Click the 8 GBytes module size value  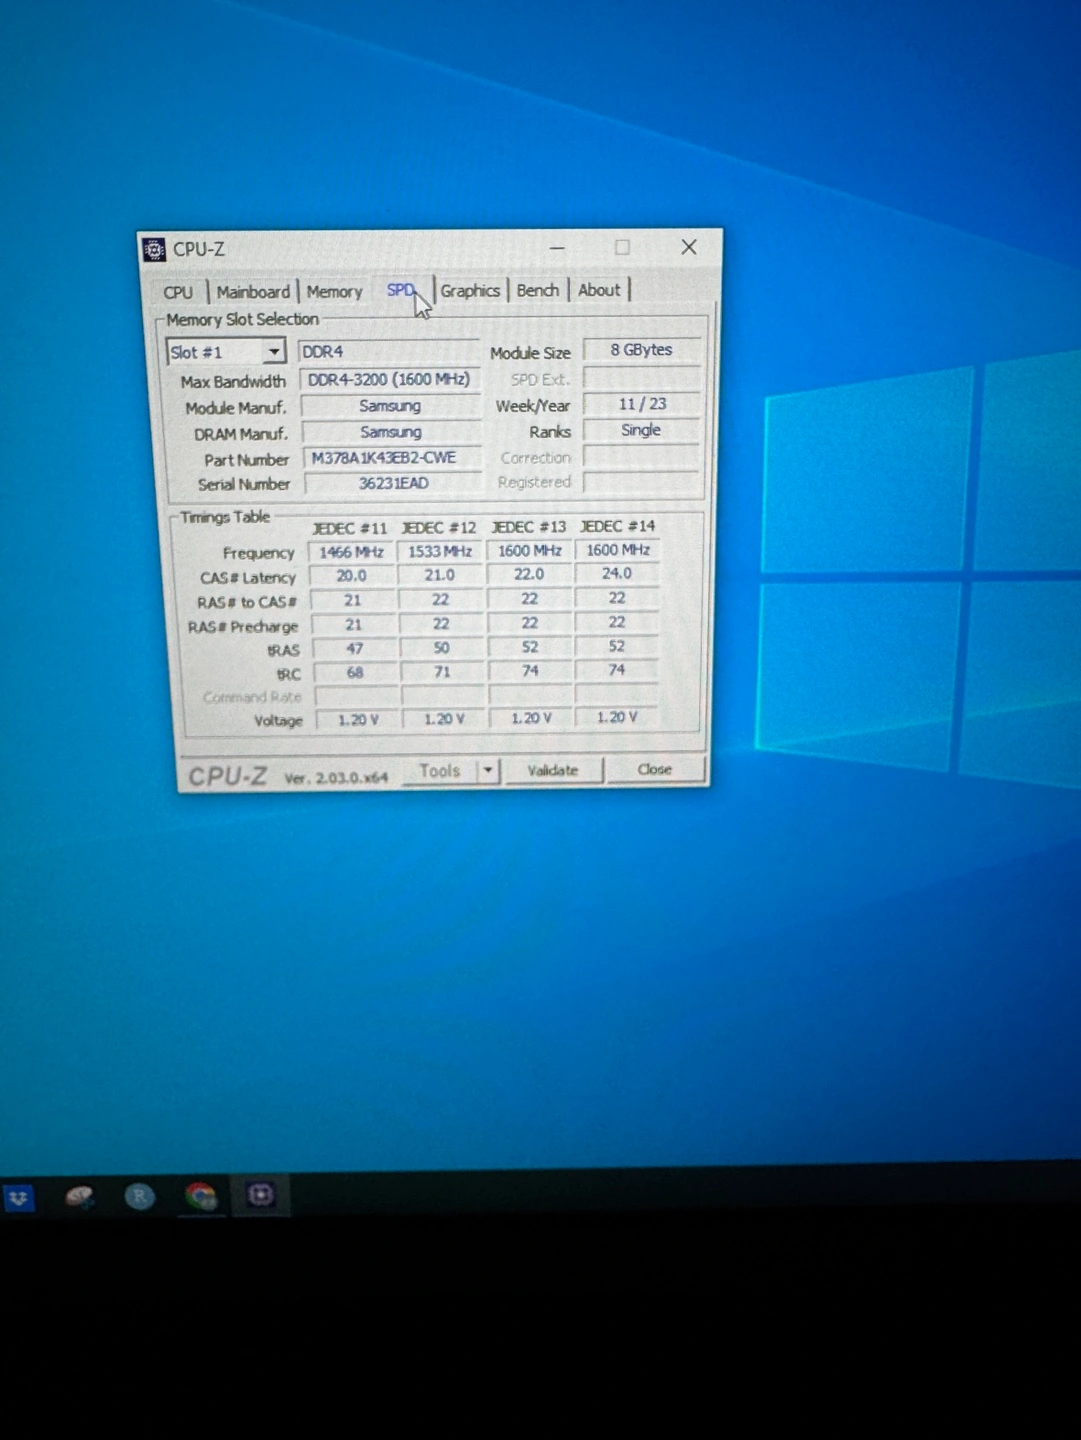click(641, 350)
